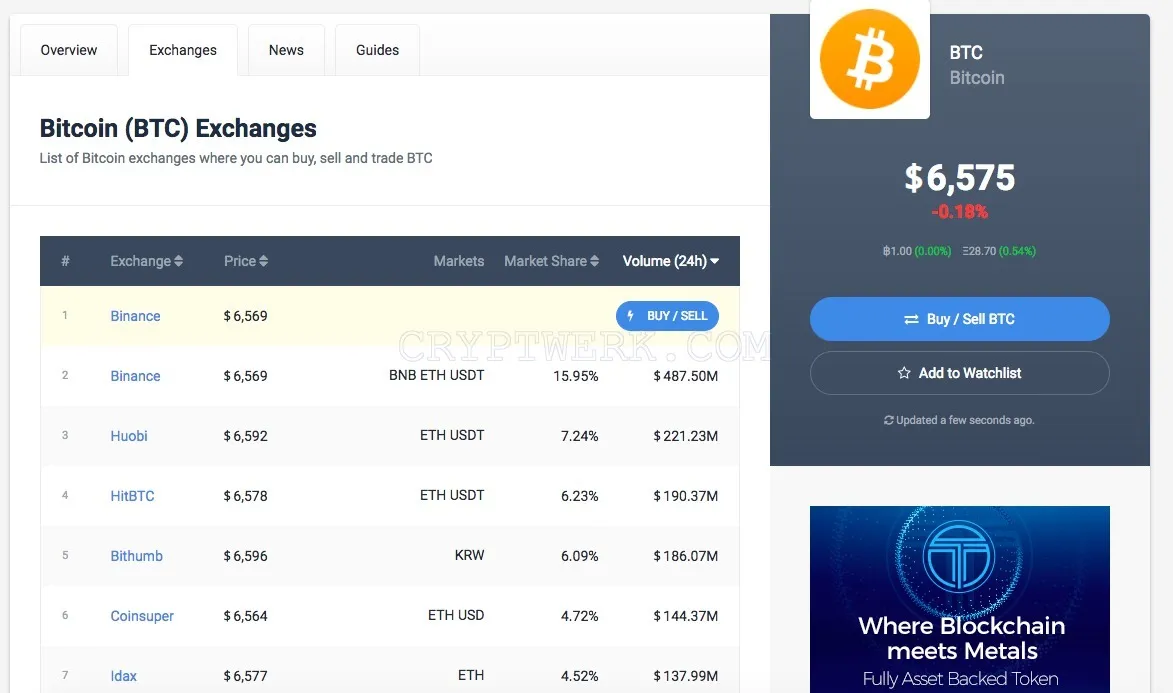Viewport: 1173px width, 693px height.
Task: Click the Price column sort arrows
Action: point(263,261)
